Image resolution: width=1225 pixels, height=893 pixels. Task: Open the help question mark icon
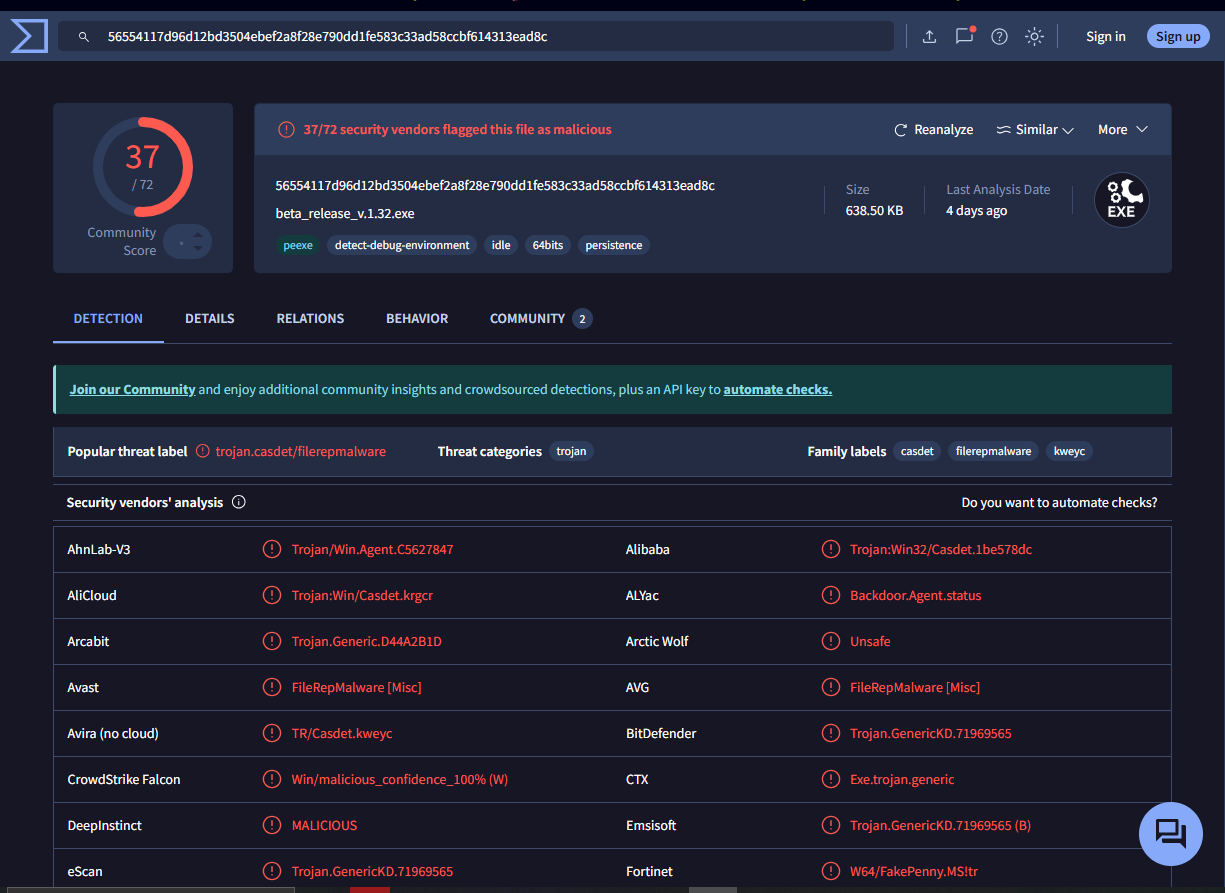[x=999, y=37]
